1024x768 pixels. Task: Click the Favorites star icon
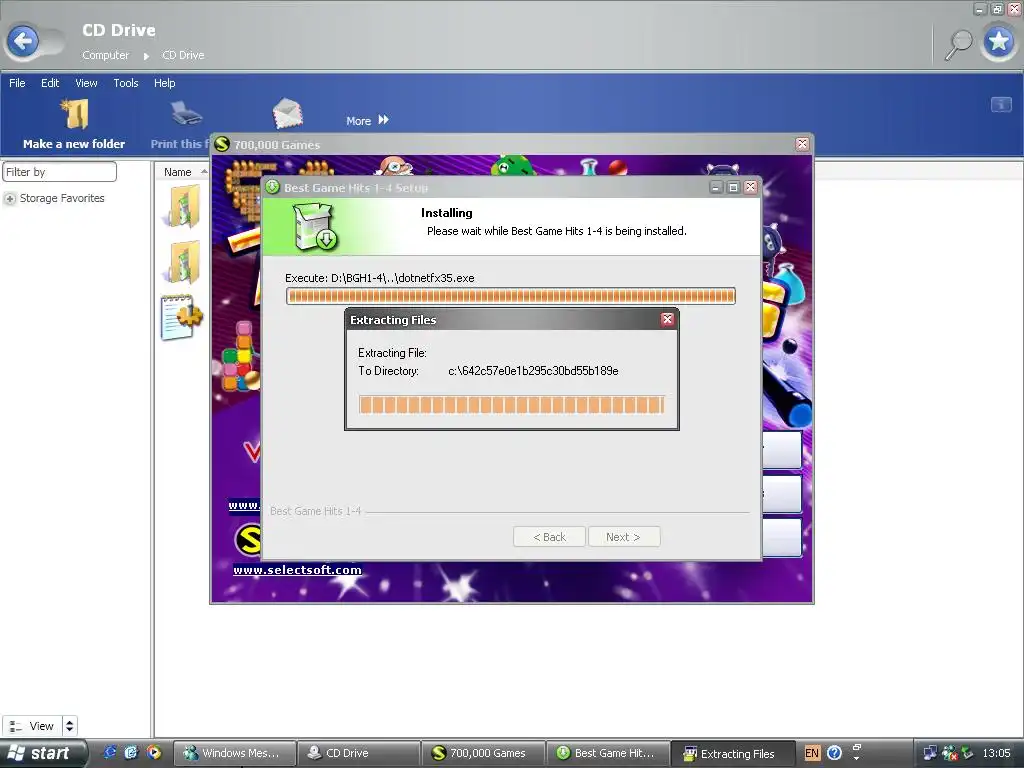click(x=999, y=42)
